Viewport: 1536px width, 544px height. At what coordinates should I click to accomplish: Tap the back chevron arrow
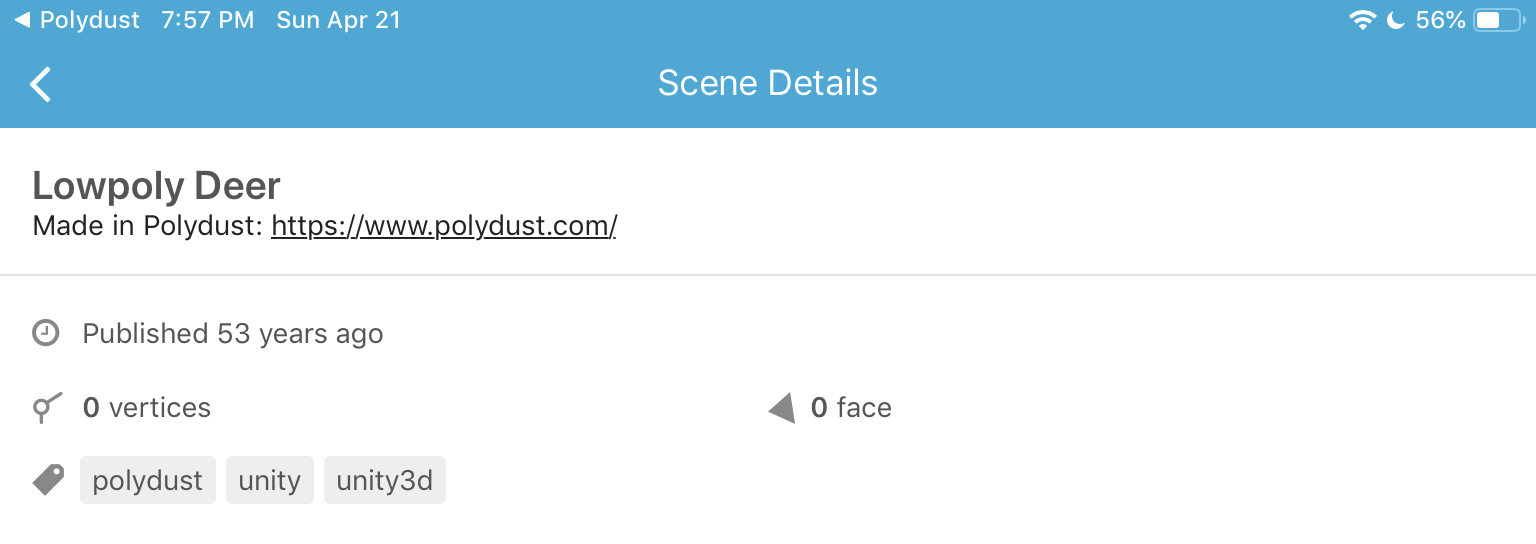pos(40,84)
